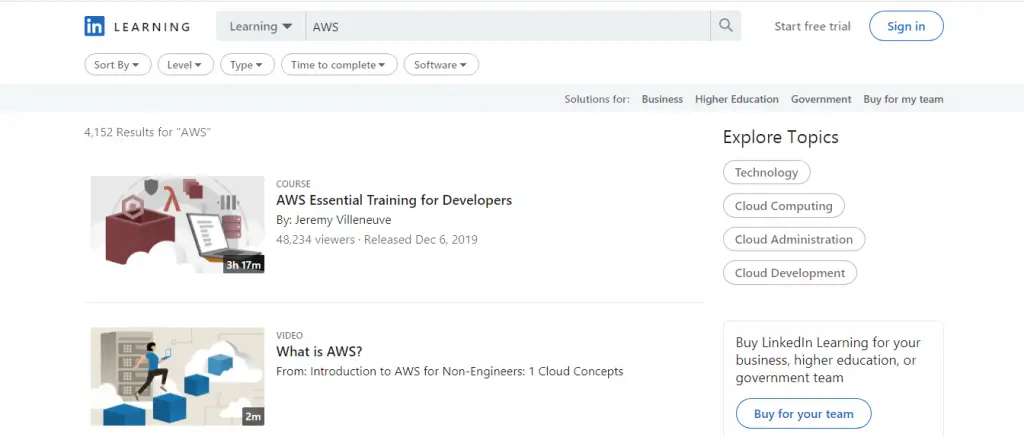The width and height of the screenshot is (1024, 437).
Task: Open the Start free trial link
Action: coord(812,26)
